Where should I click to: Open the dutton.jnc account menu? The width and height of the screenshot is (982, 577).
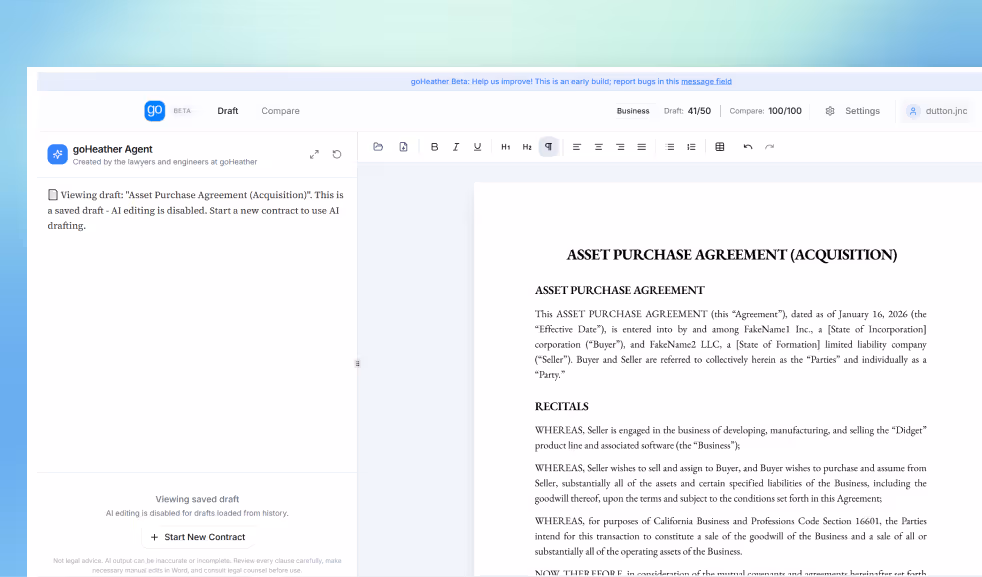(936, 111)
